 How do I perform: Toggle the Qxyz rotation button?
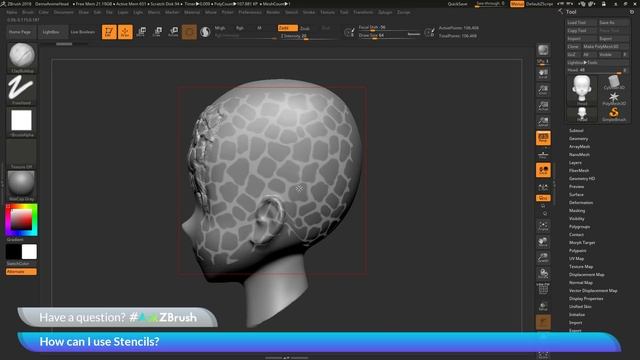point(543,198)
